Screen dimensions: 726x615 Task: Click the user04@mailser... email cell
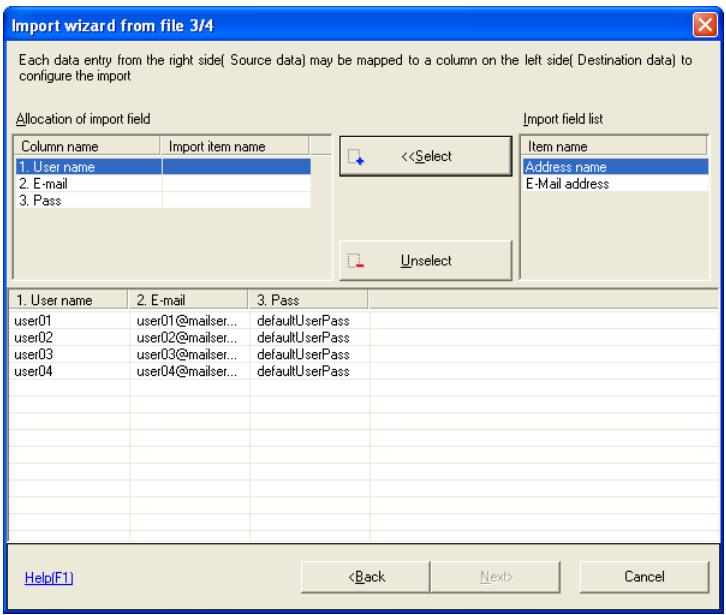coord(189,371)
